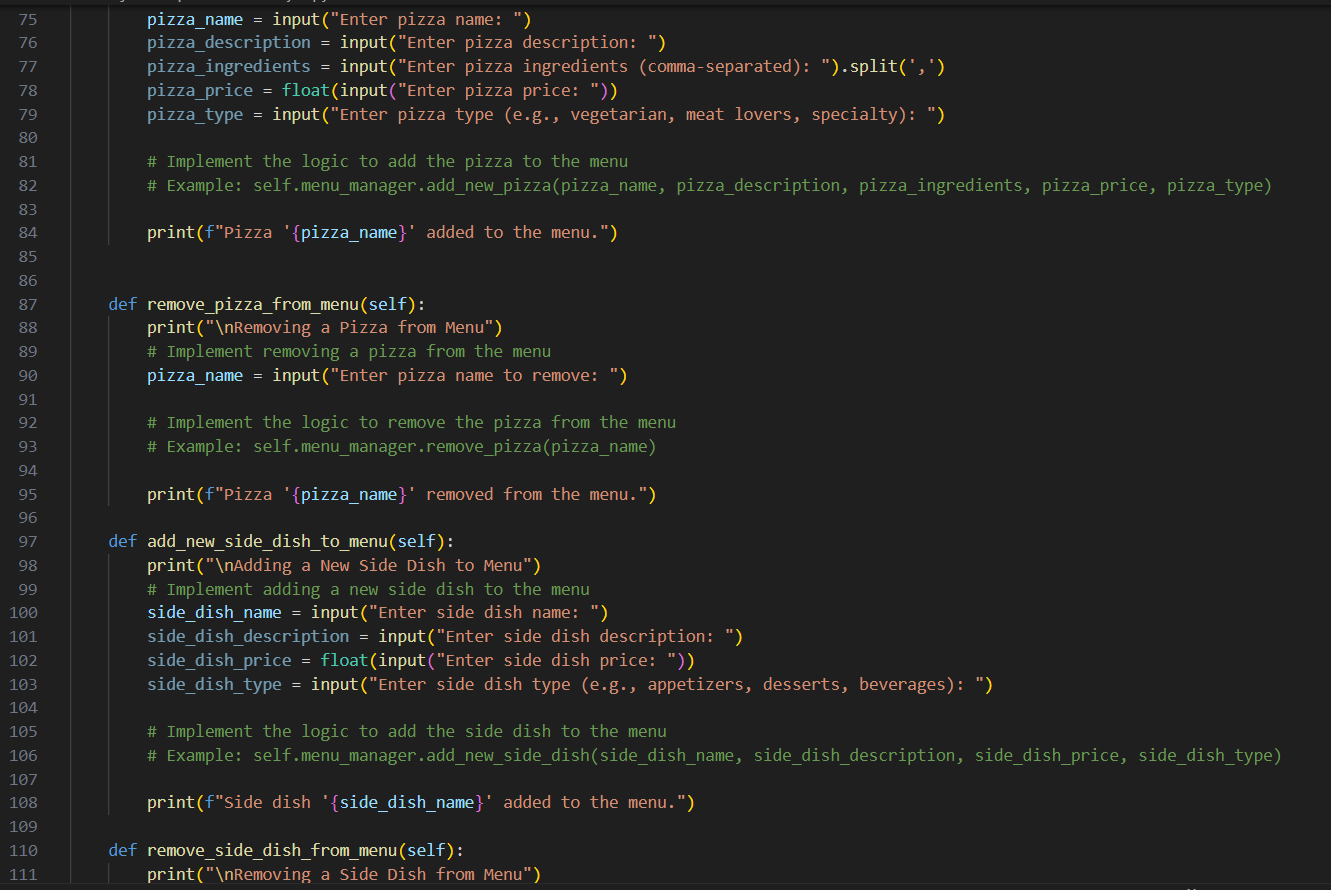Click side_dish_name variable at start of line 100
The image size is (1331, 890).
click(214, 612)
